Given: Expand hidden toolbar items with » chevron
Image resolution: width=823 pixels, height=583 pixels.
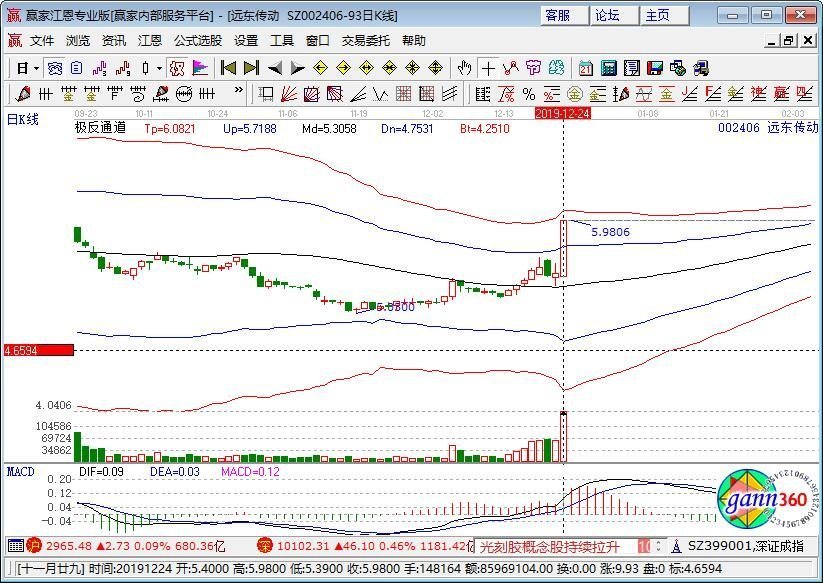Looking at the screenshot, I should [239, 90].
